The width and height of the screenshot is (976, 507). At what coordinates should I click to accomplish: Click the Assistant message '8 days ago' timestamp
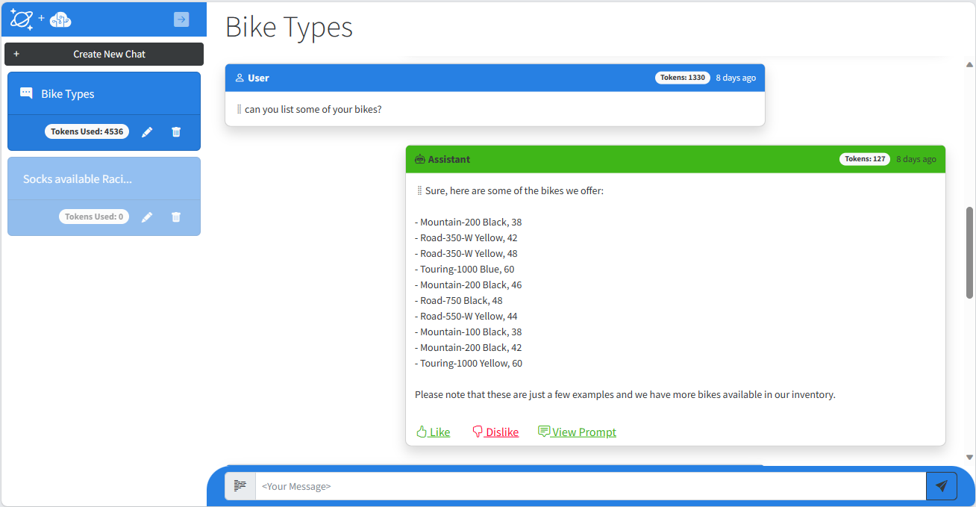coord(916,159)
